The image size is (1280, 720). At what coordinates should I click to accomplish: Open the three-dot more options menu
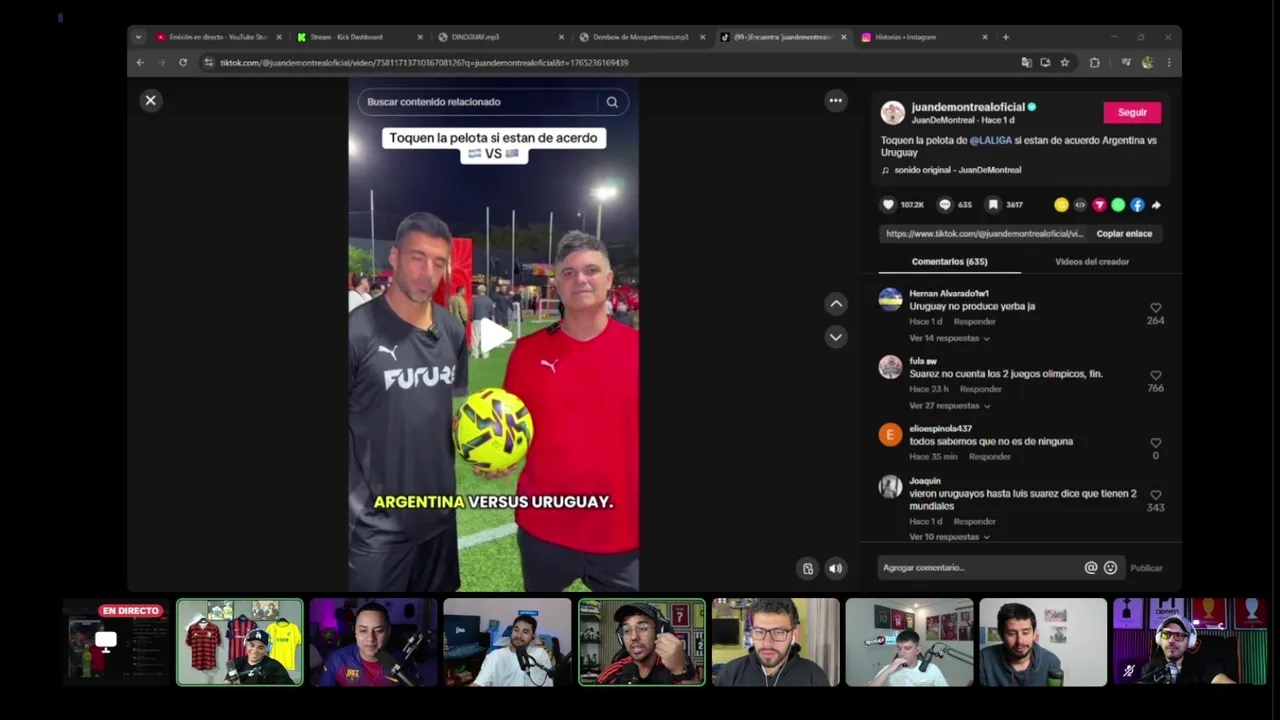pyautogui.click(x=835, y=100)
